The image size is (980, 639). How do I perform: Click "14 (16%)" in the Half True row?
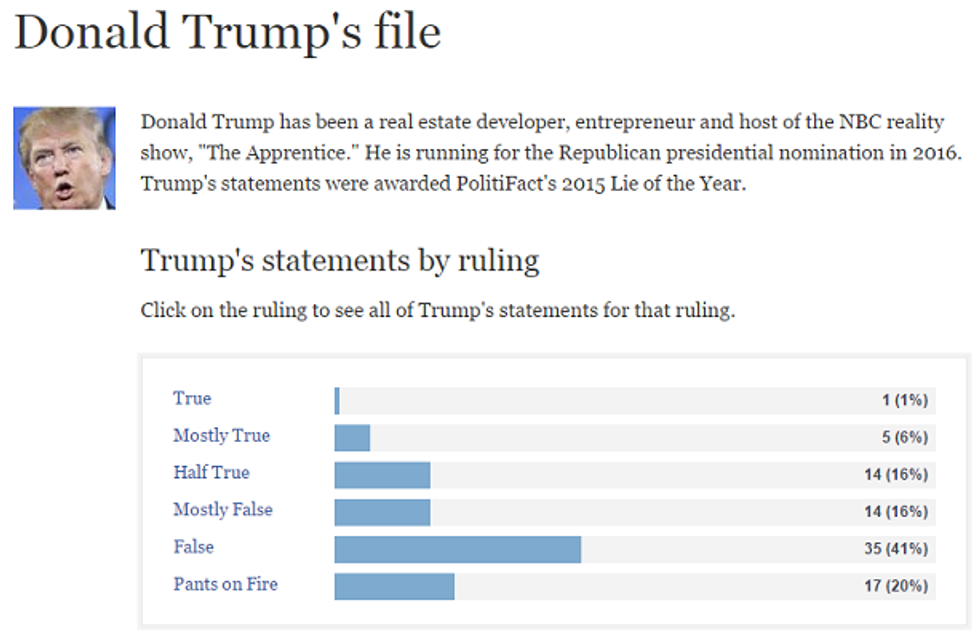click(896, 475)
